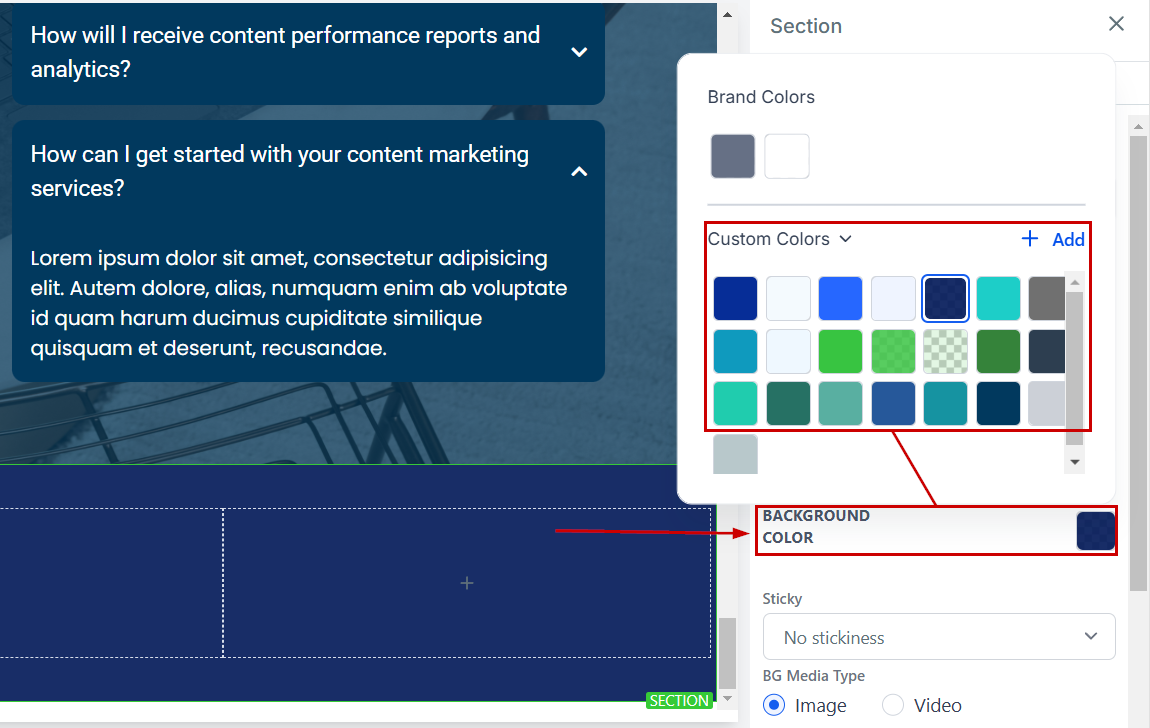Close the Section settings panel

coord(1116,24)
